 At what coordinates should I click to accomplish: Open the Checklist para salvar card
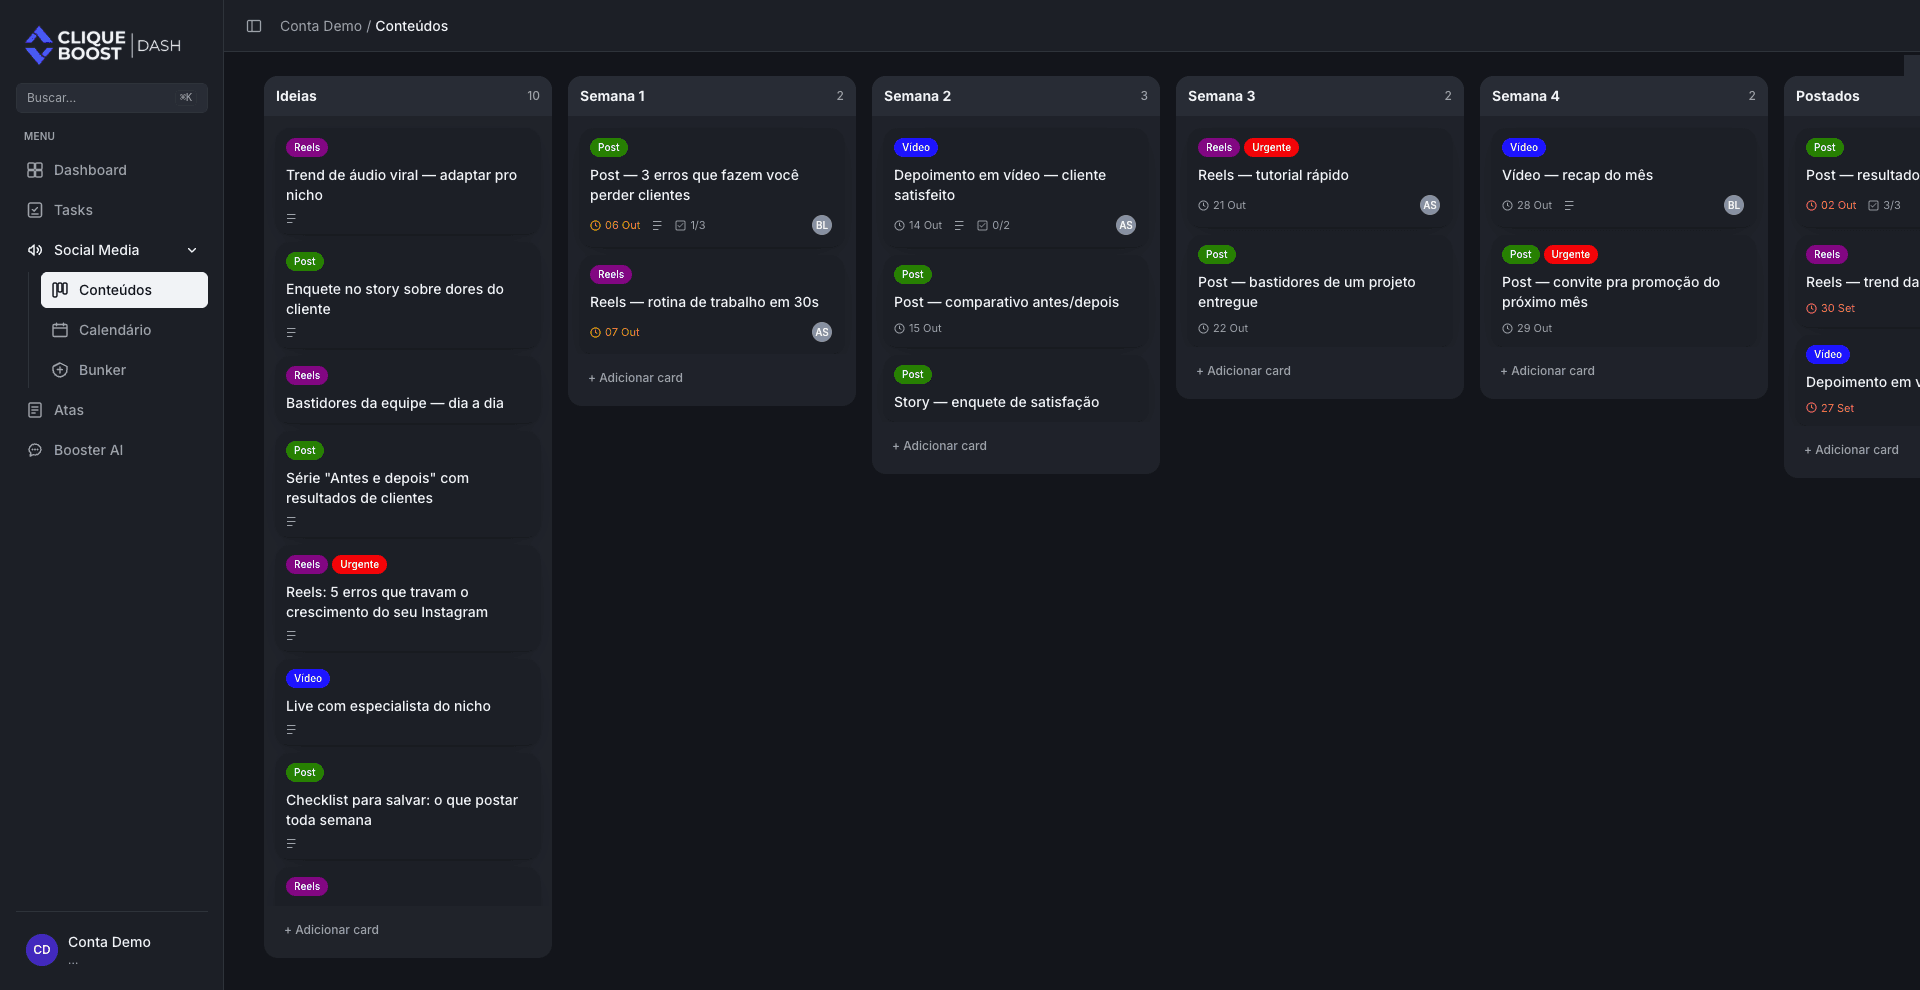pos(408,807)
